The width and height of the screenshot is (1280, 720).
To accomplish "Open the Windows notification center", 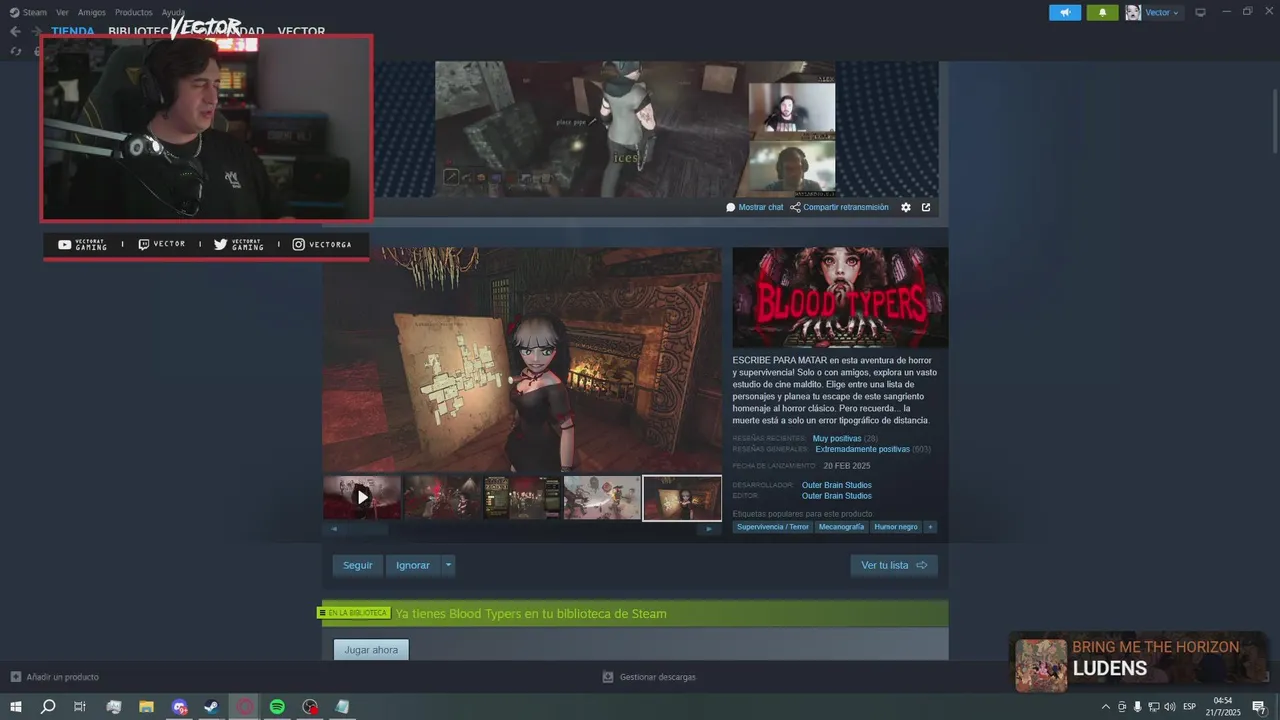I will 1259,707.
